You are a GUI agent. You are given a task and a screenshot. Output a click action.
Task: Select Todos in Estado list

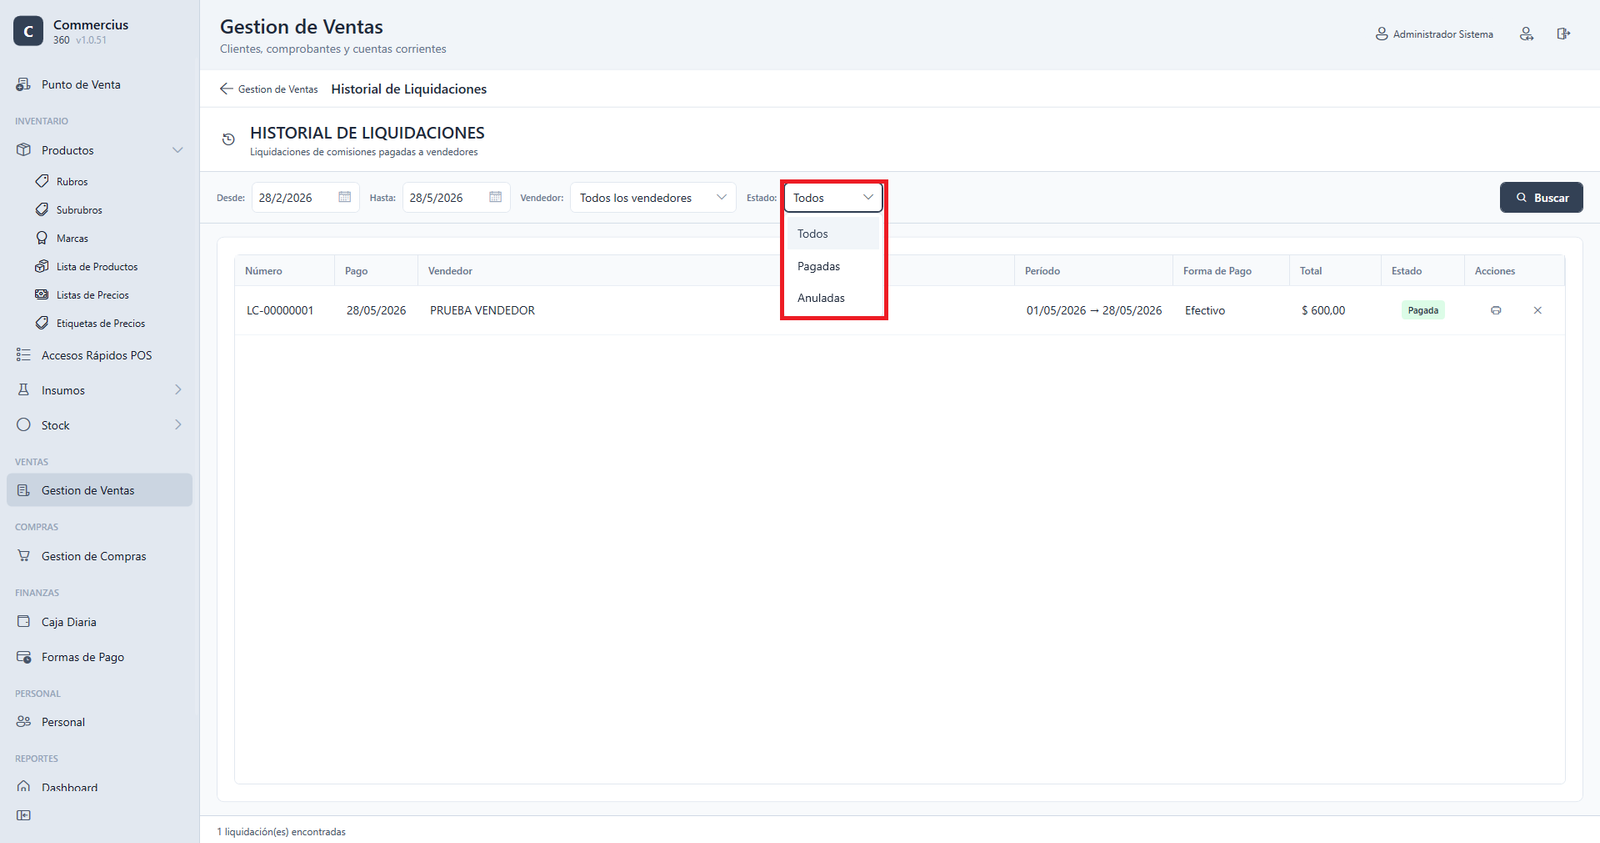pos(833,234)
